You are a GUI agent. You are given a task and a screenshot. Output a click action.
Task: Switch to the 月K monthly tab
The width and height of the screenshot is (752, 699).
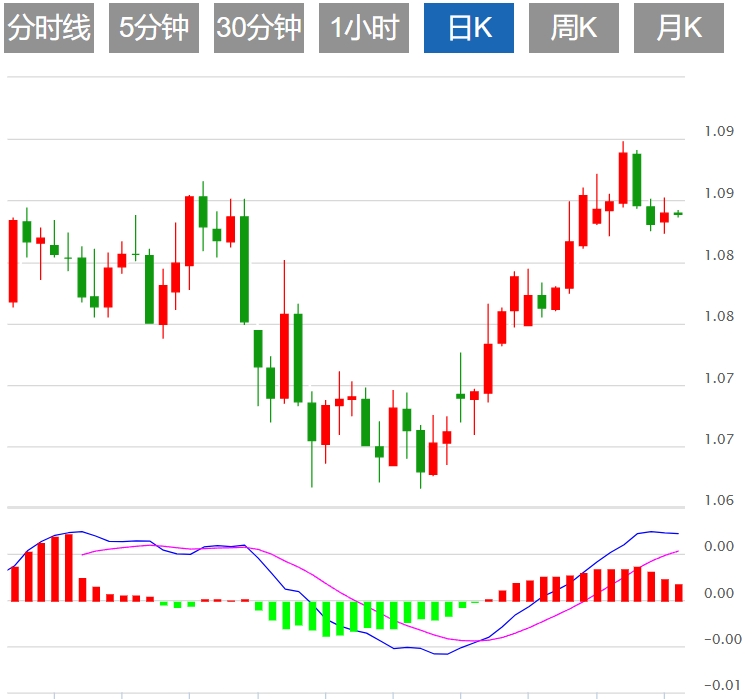(679, 28)
